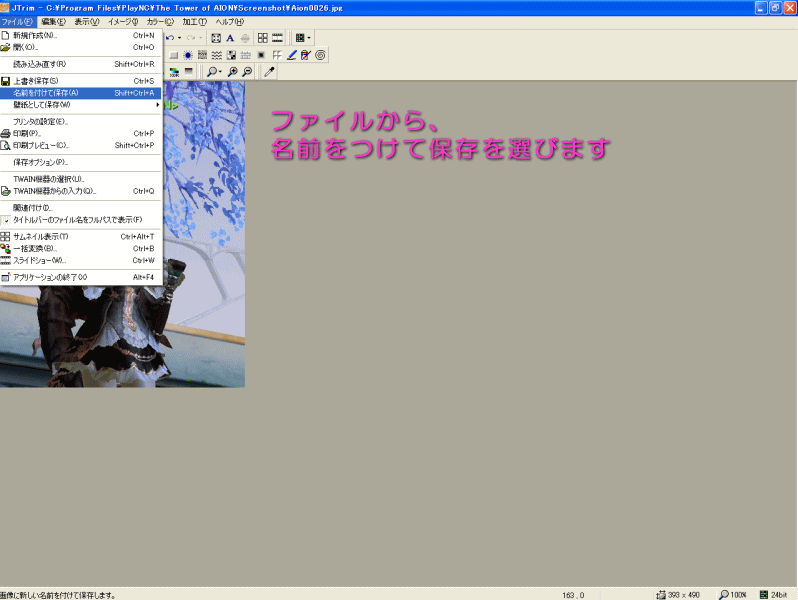This screenshot has width=798, height=600.
Task: Click the zoom out magnifier icon
Action: tap(247, 72)
